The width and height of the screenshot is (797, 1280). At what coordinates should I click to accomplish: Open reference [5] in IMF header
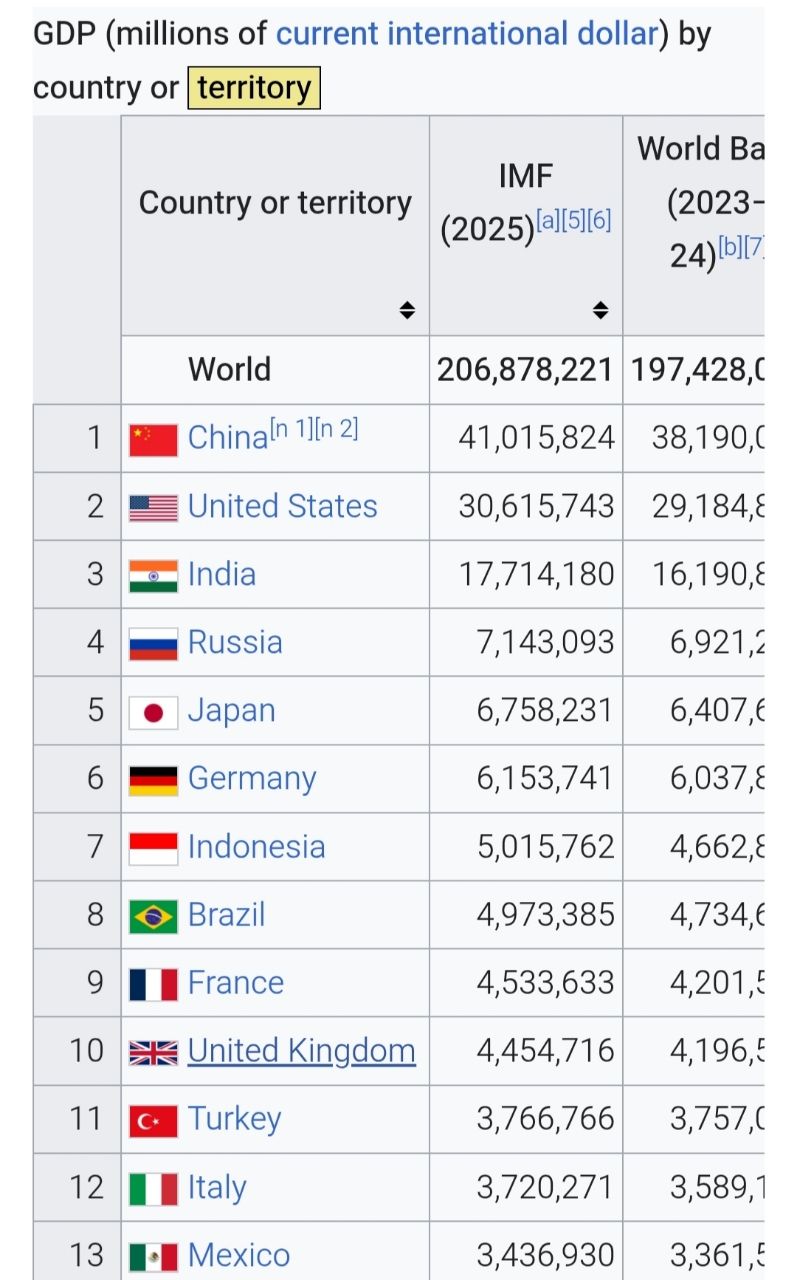tap(573, 221)
